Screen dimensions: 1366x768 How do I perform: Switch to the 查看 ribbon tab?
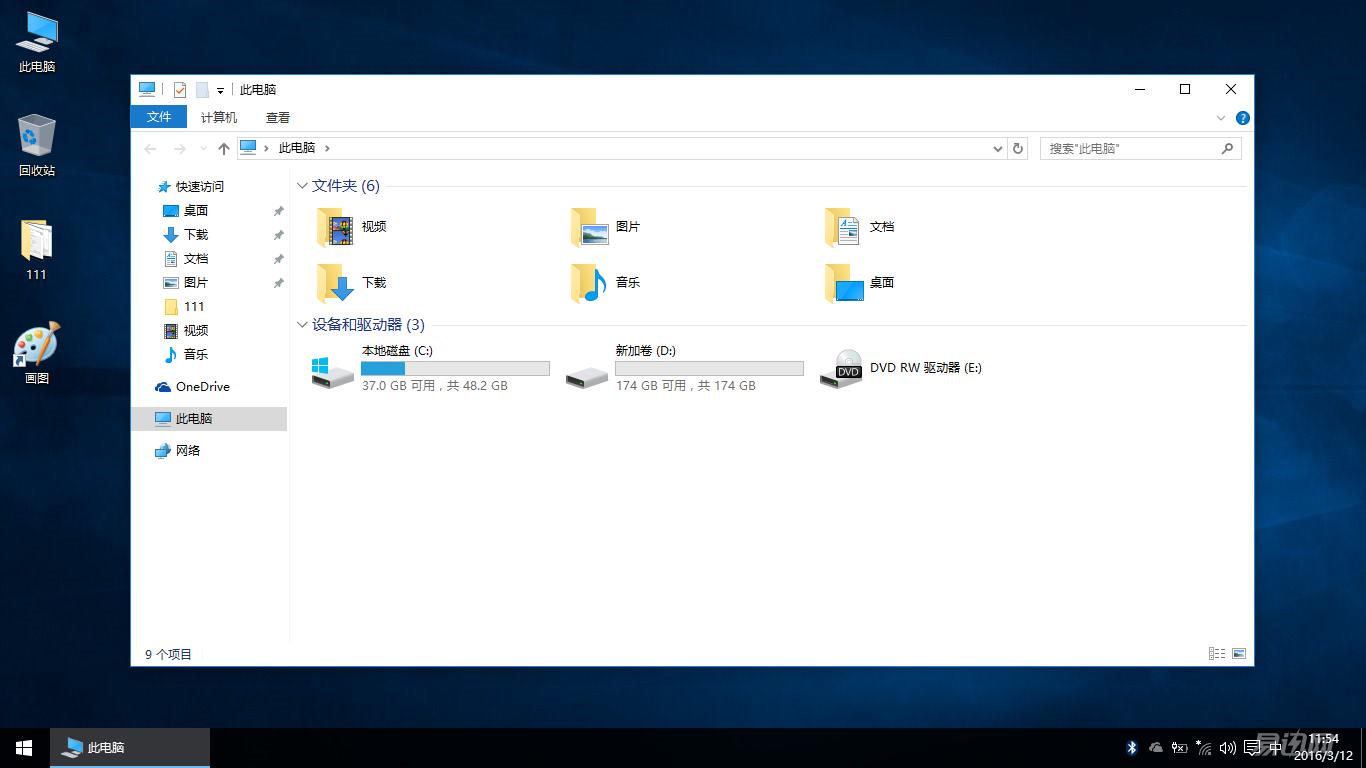(x=278, y=117)
